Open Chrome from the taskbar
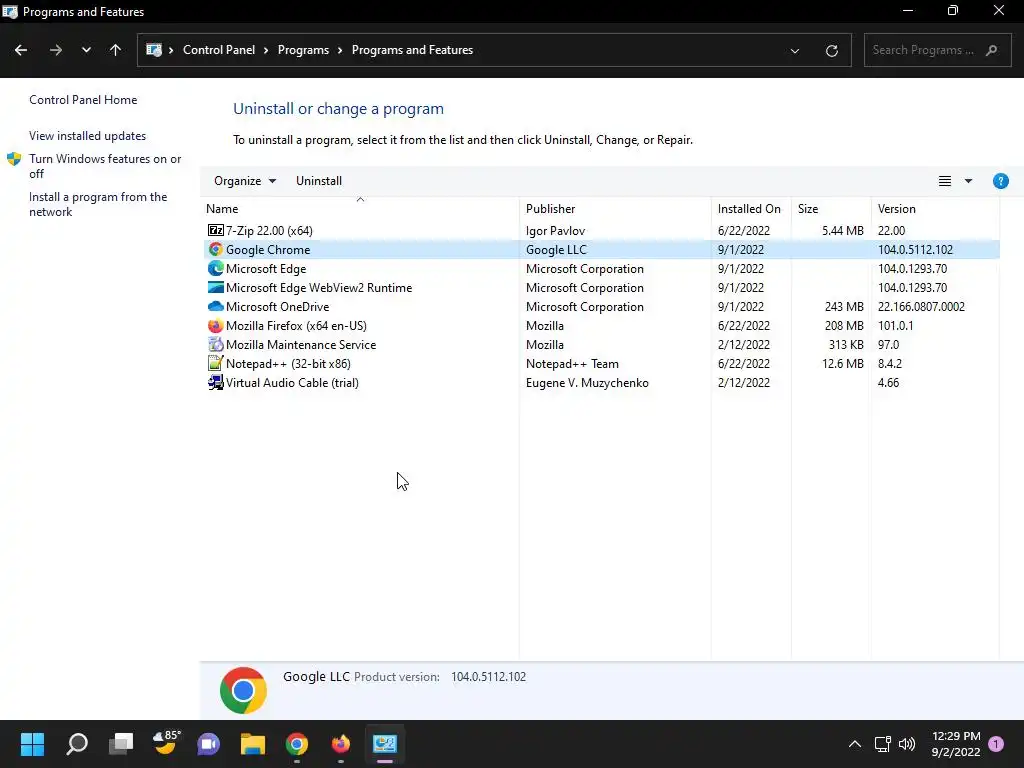Screen dimensions: 1024x768 296,744
